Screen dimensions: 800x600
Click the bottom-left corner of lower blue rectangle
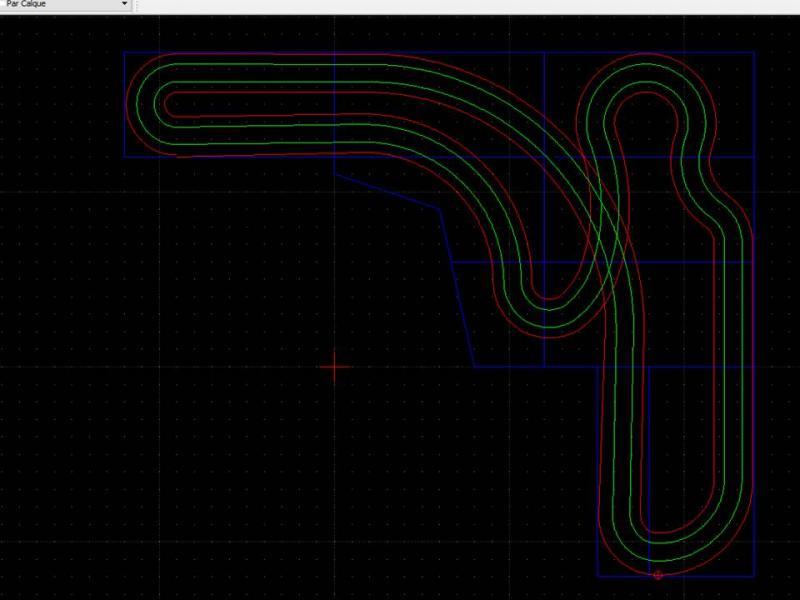pos(598,576)
